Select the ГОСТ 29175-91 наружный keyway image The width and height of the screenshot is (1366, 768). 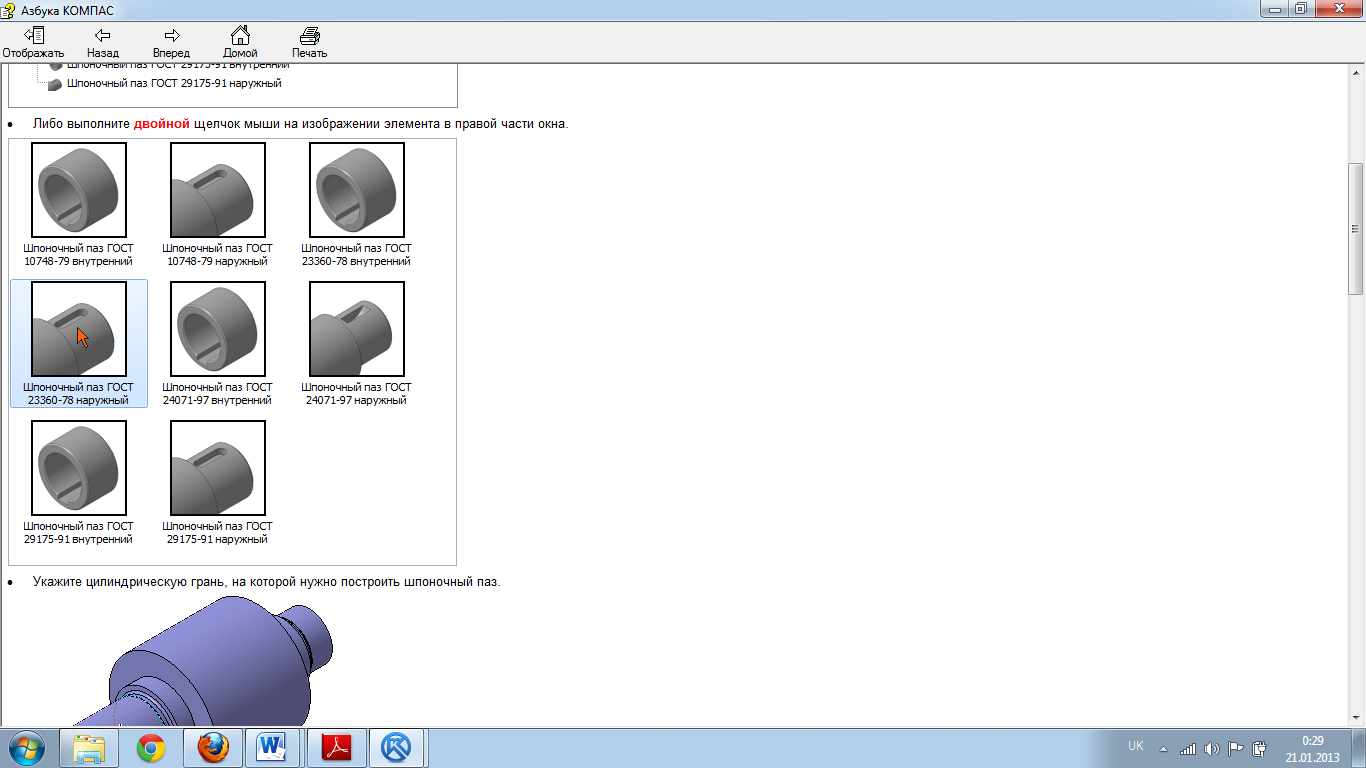pos(218,468)
